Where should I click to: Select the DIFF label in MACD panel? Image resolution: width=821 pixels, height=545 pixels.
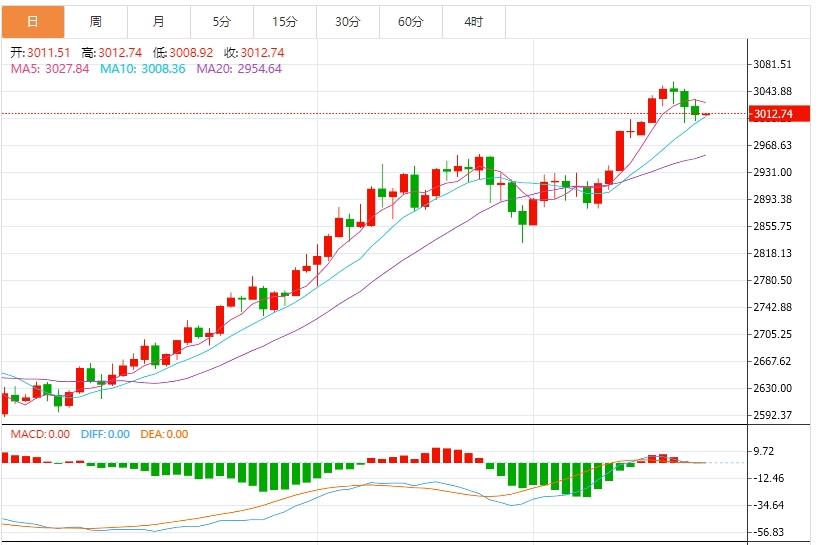[105, 434]
